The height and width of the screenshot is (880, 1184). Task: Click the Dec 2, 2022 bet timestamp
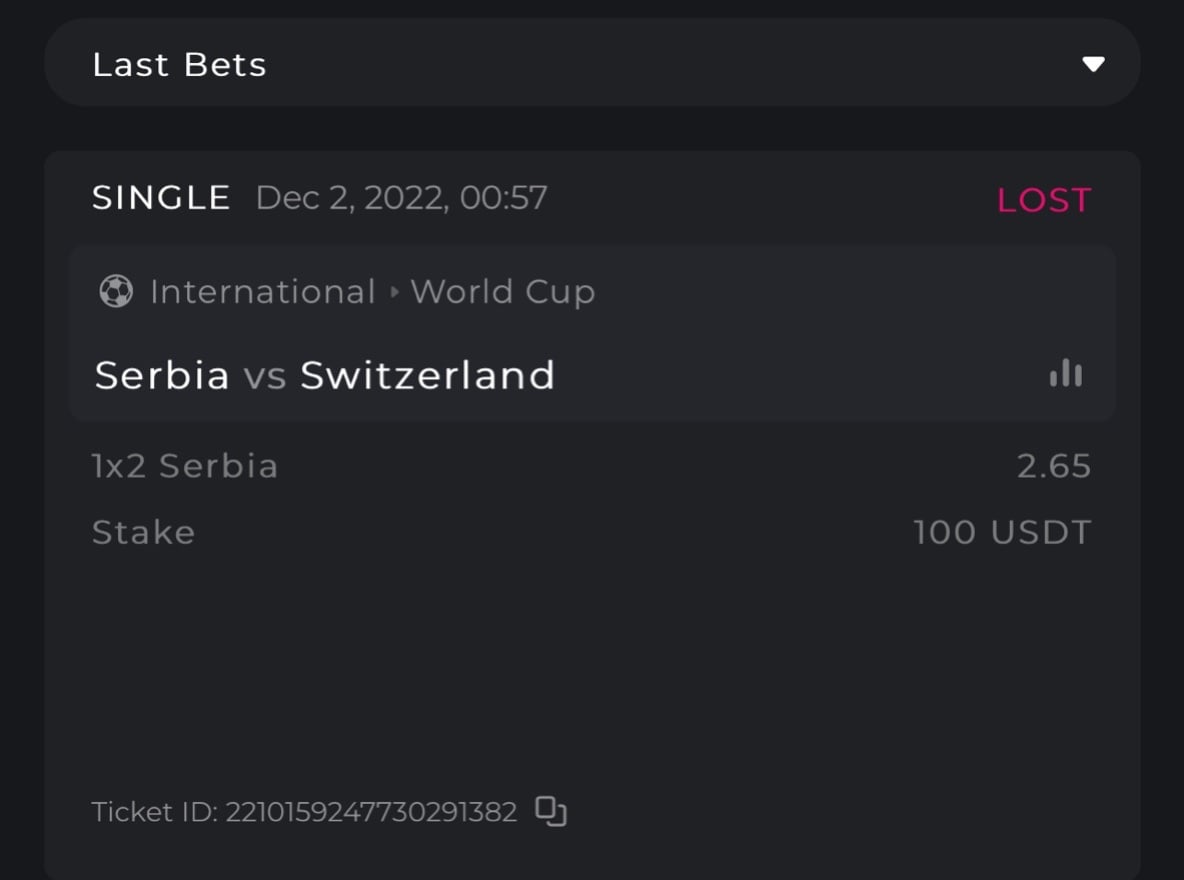coord(401,198)
